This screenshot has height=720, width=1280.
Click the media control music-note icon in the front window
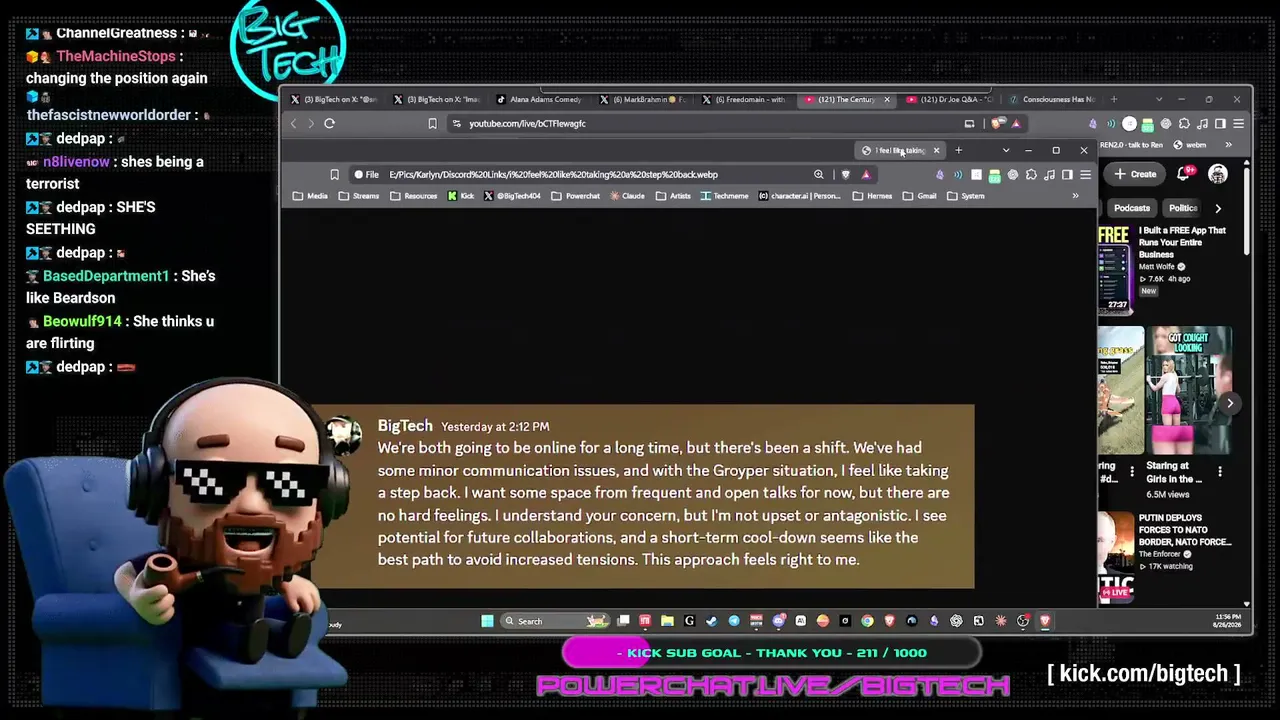1049,175
